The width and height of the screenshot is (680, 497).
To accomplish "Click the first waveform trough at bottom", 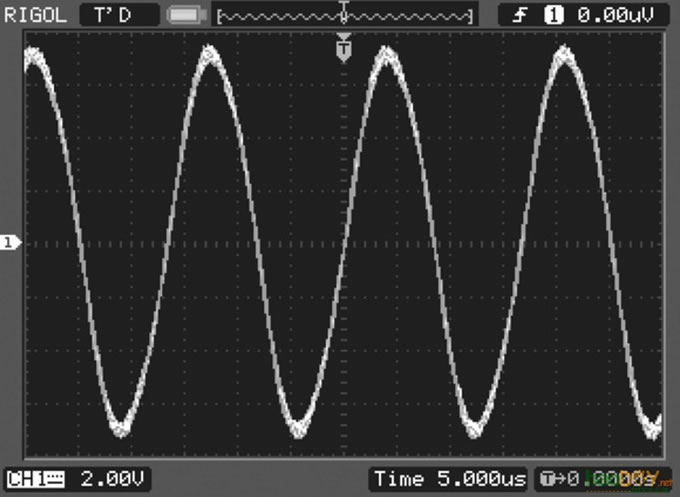I will 120,425.
